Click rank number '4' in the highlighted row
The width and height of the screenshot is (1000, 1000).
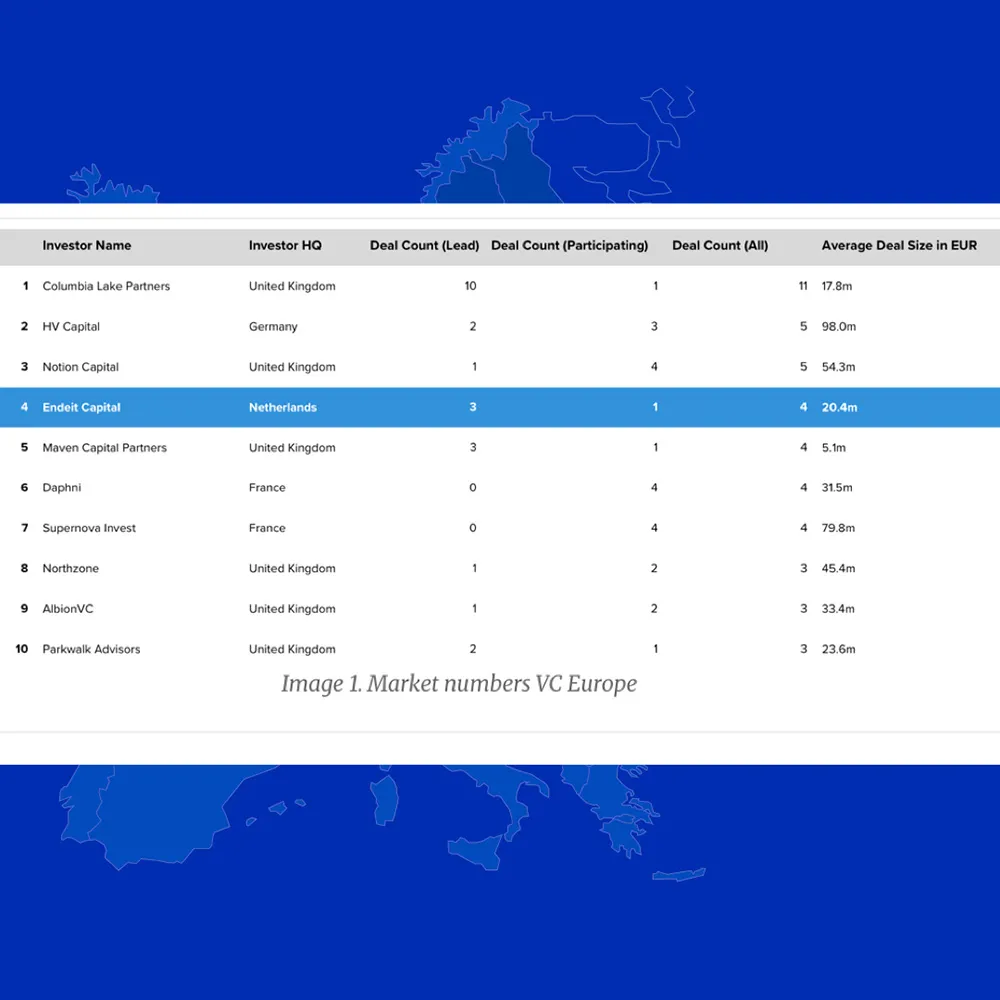click(24, 408)
